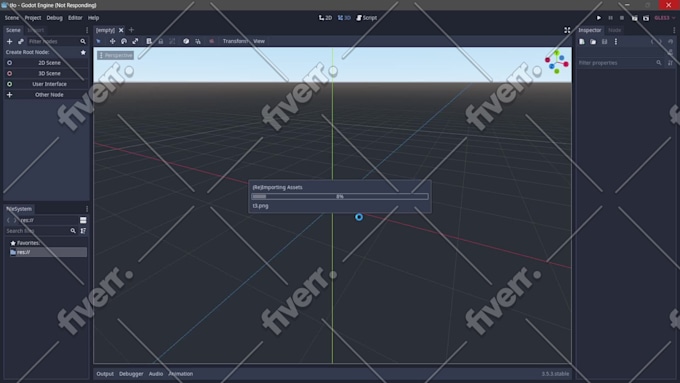Open Scene dock options three-dot menu

click(x=87, y=30)
